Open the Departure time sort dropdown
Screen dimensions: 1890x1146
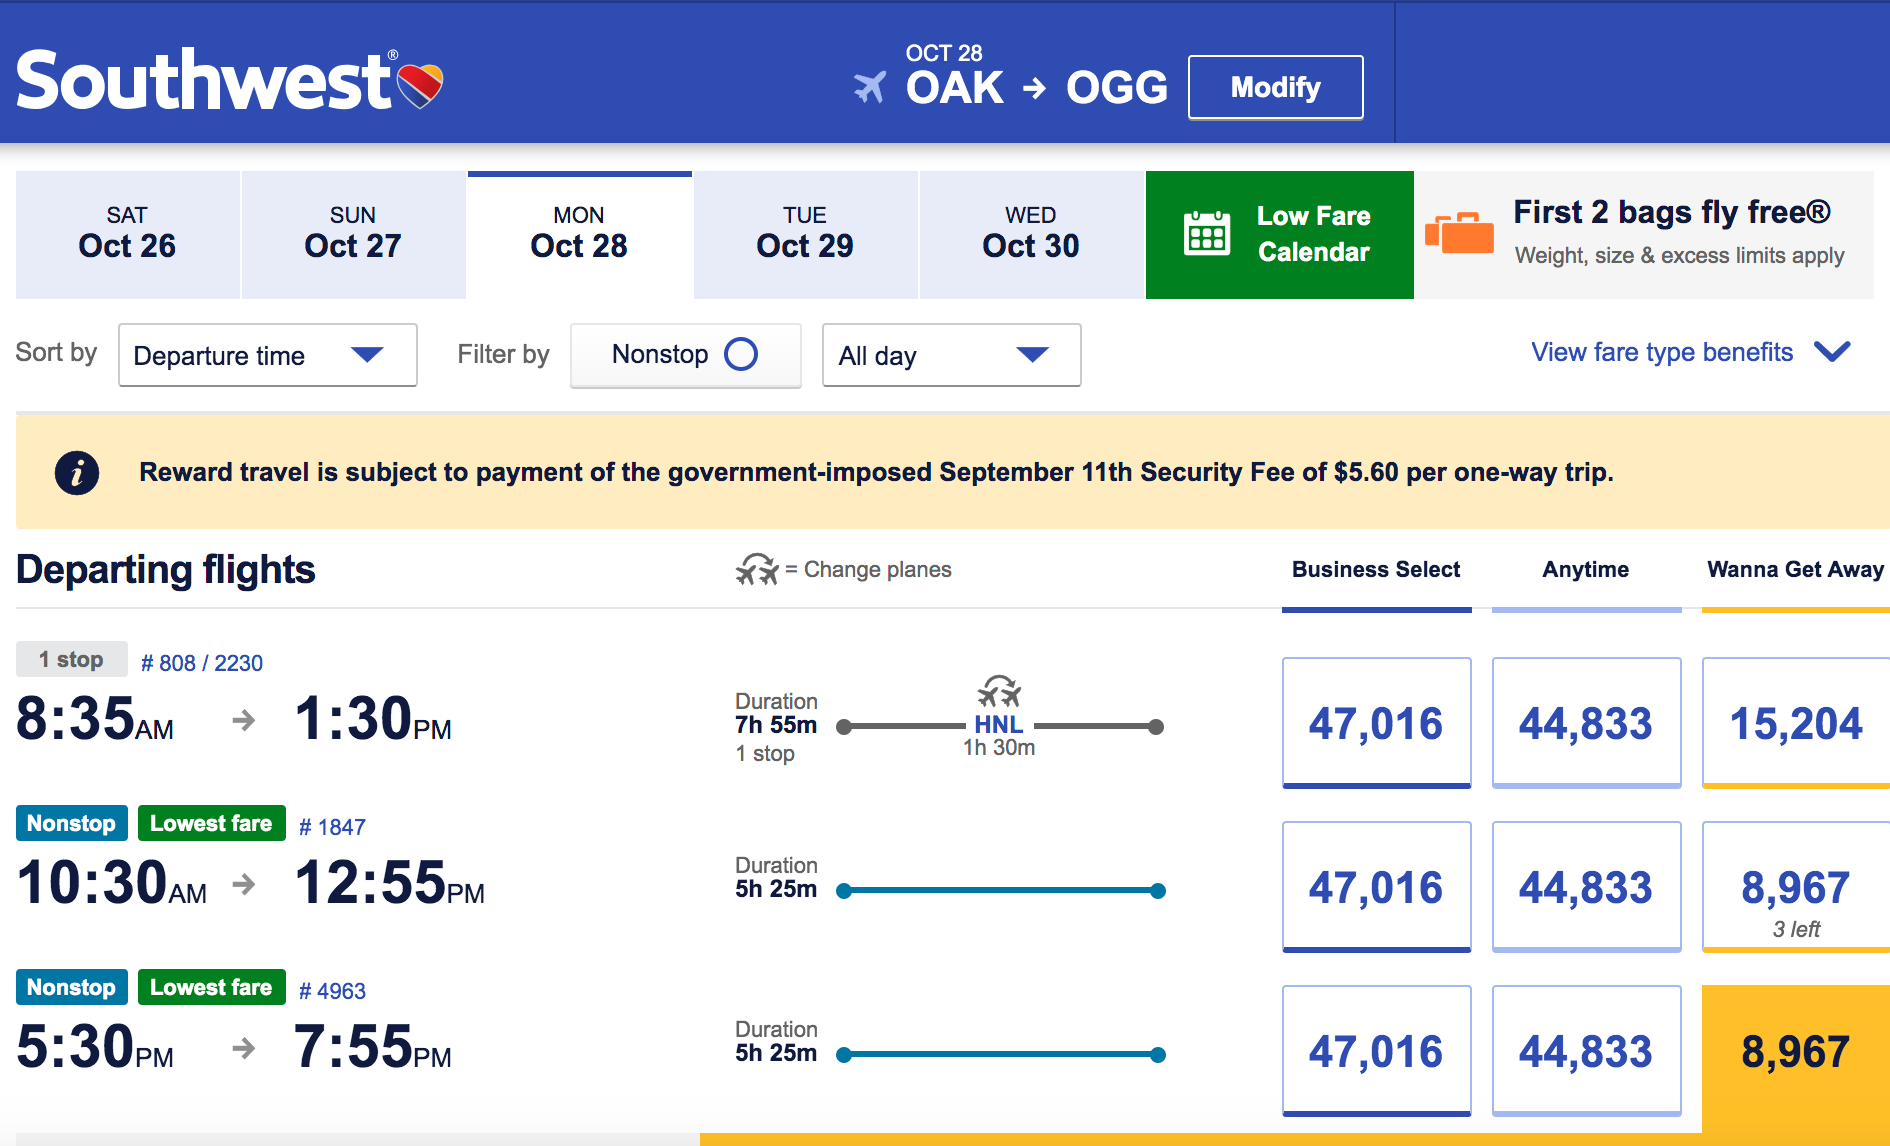268,355
